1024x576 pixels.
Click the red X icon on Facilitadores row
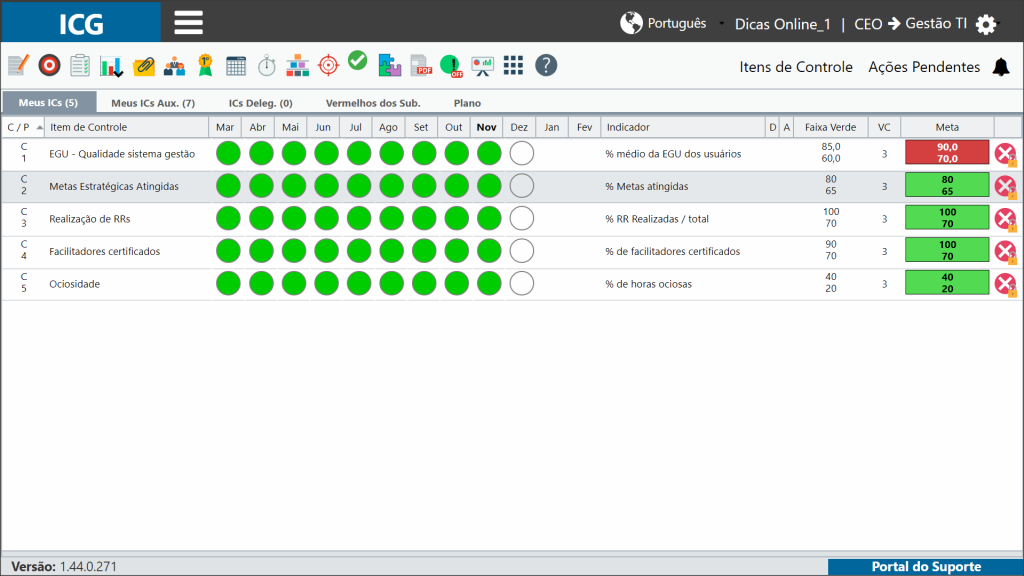(x=1005, y=251)
